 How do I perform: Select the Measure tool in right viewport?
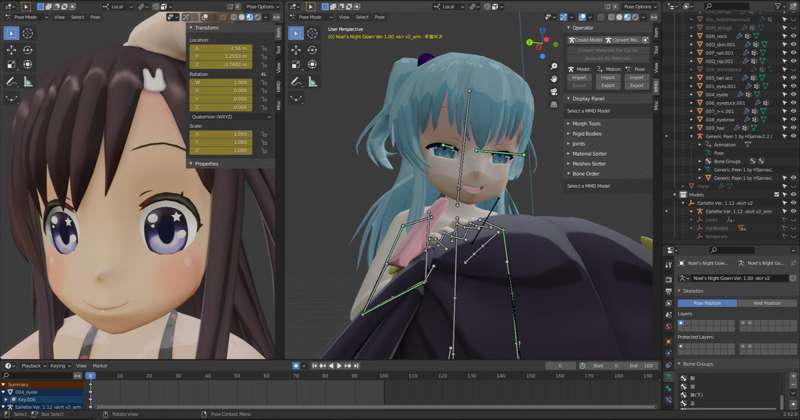pyautogui.click(x=312, y=81)
